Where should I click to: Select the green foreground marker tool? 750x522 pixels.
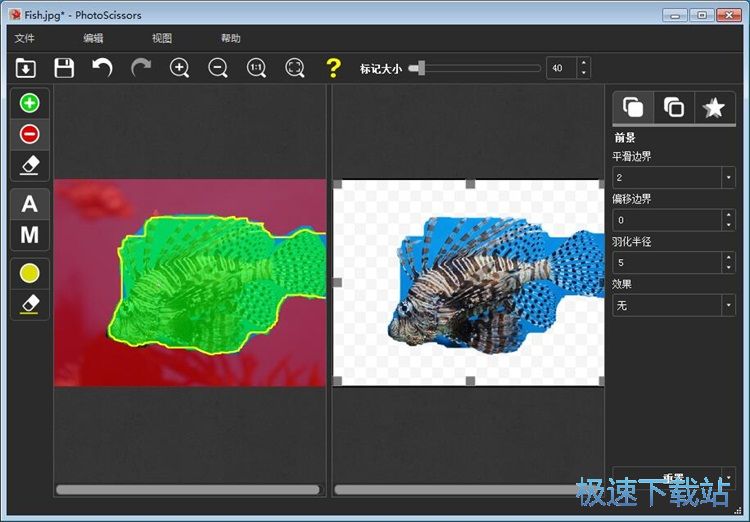(30, 103)
